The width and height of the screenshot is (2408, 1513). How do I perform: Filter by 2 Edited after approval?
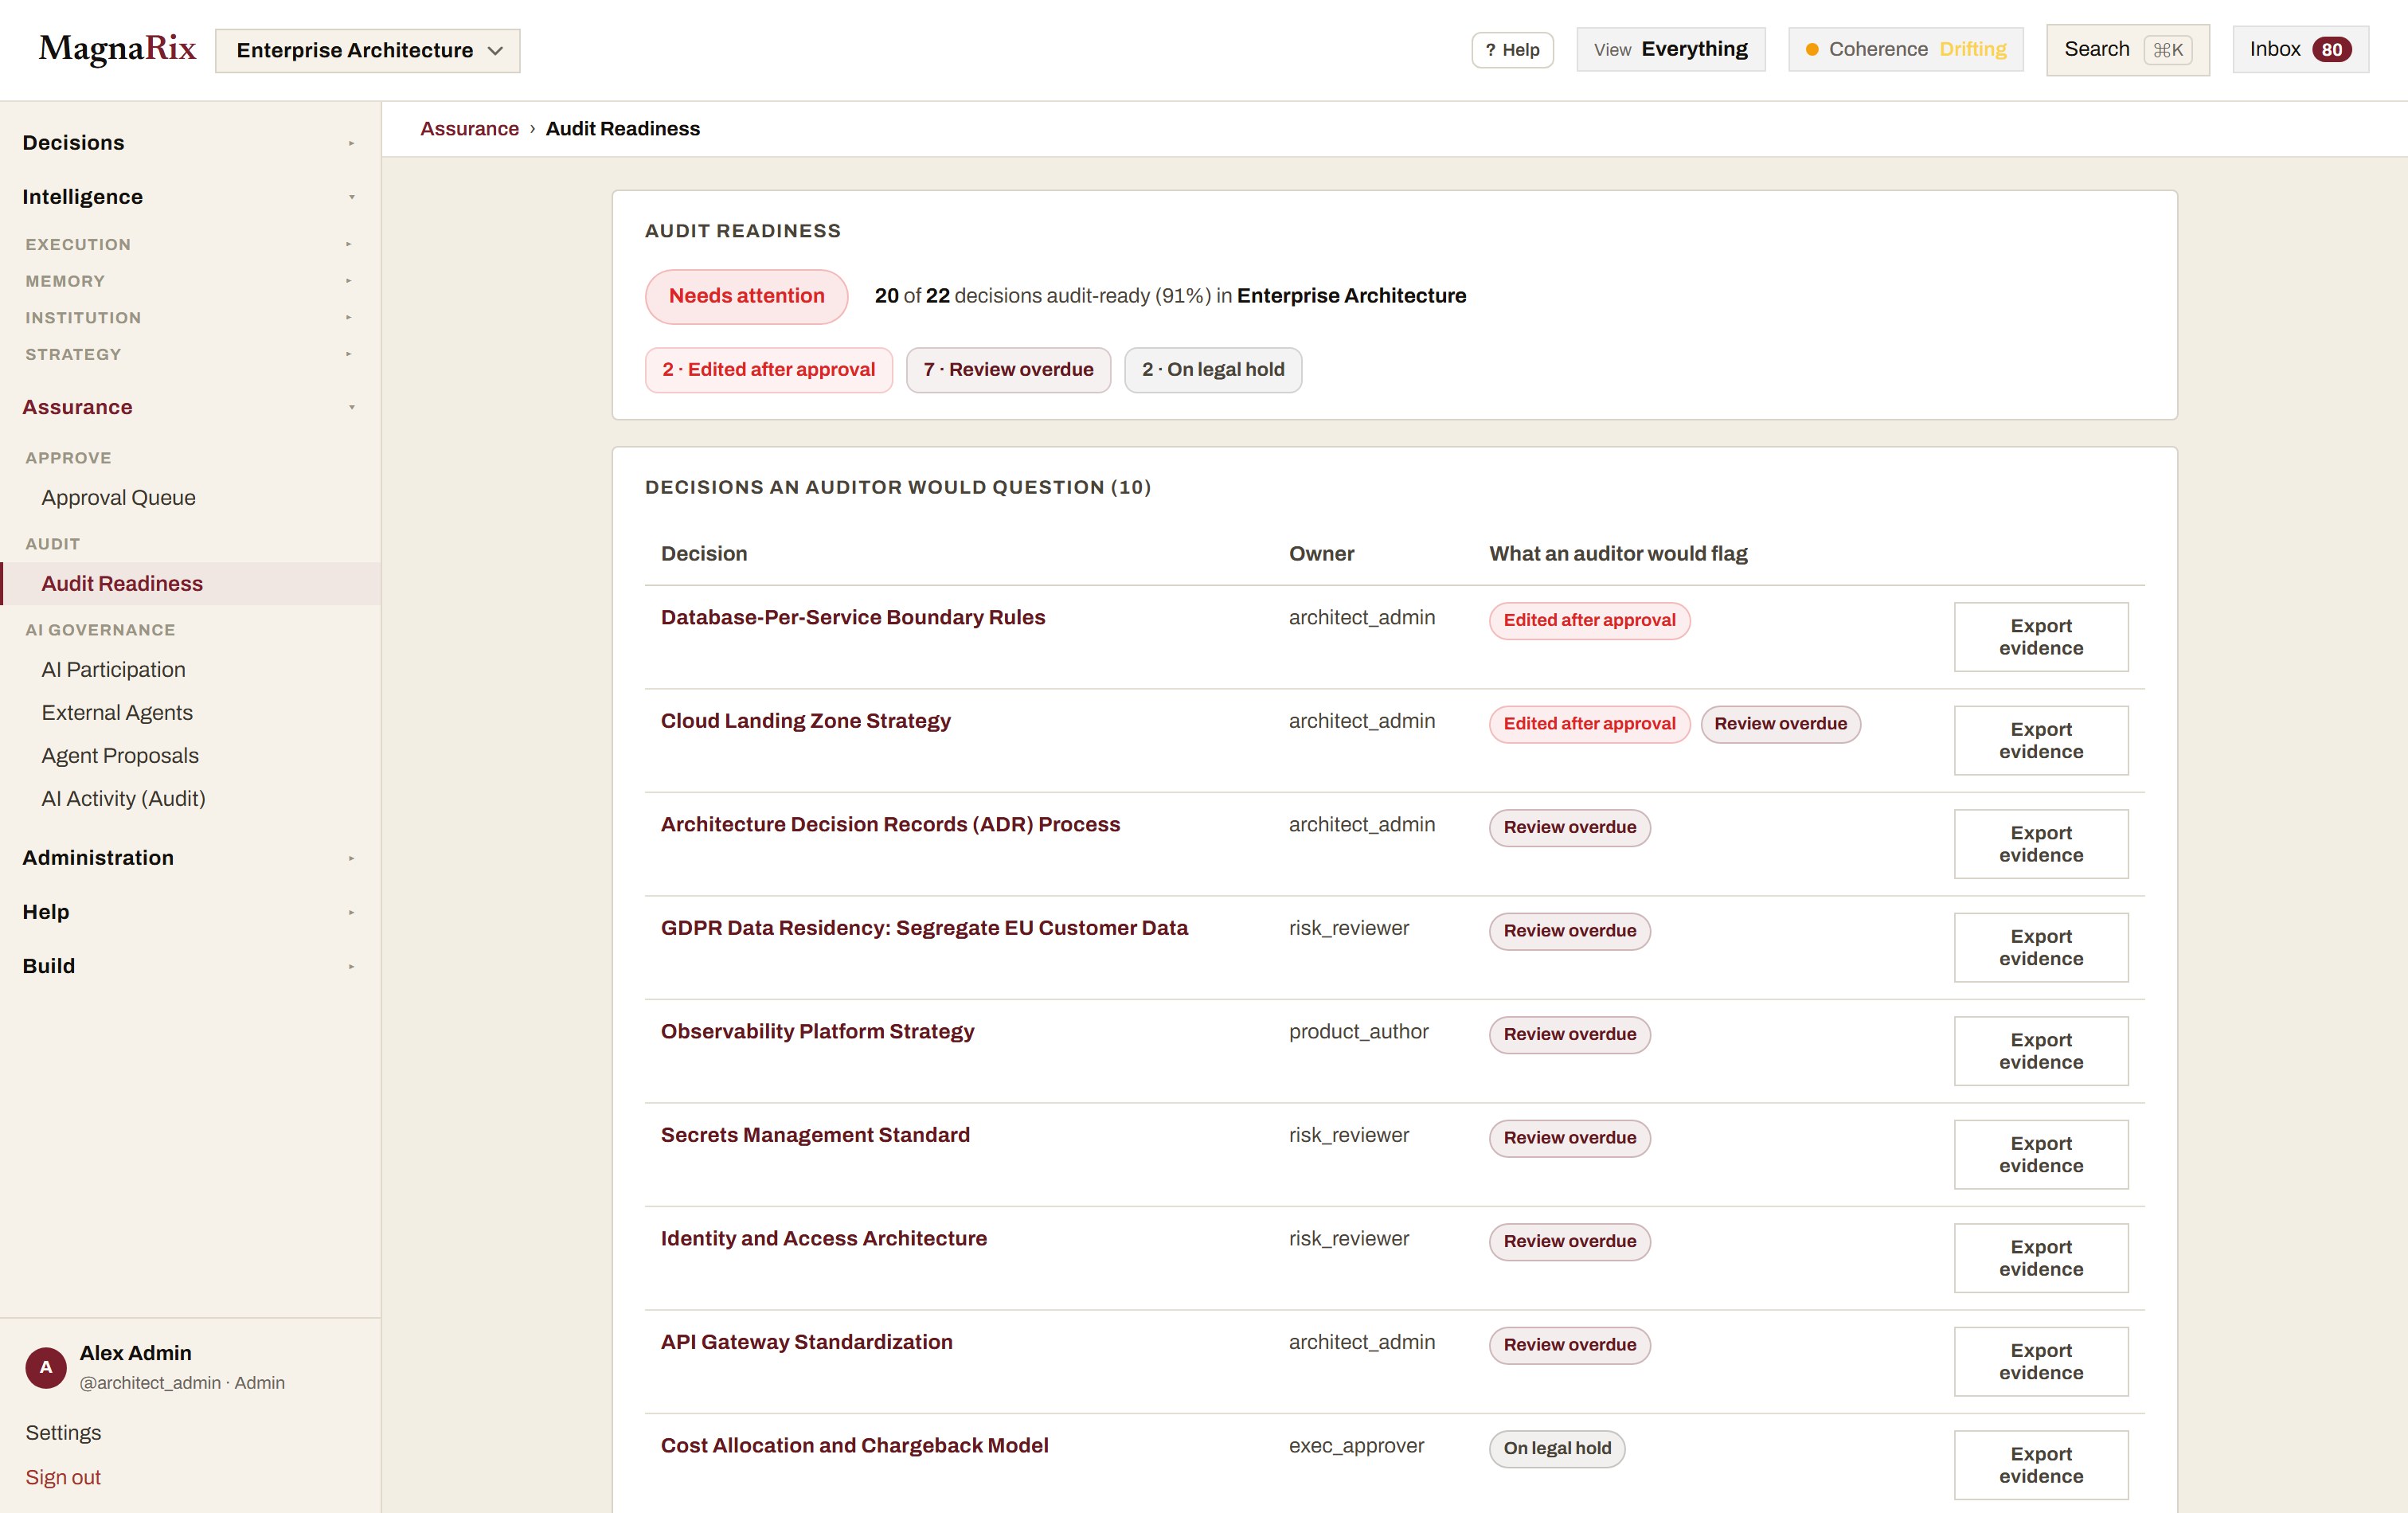point(768,370)
